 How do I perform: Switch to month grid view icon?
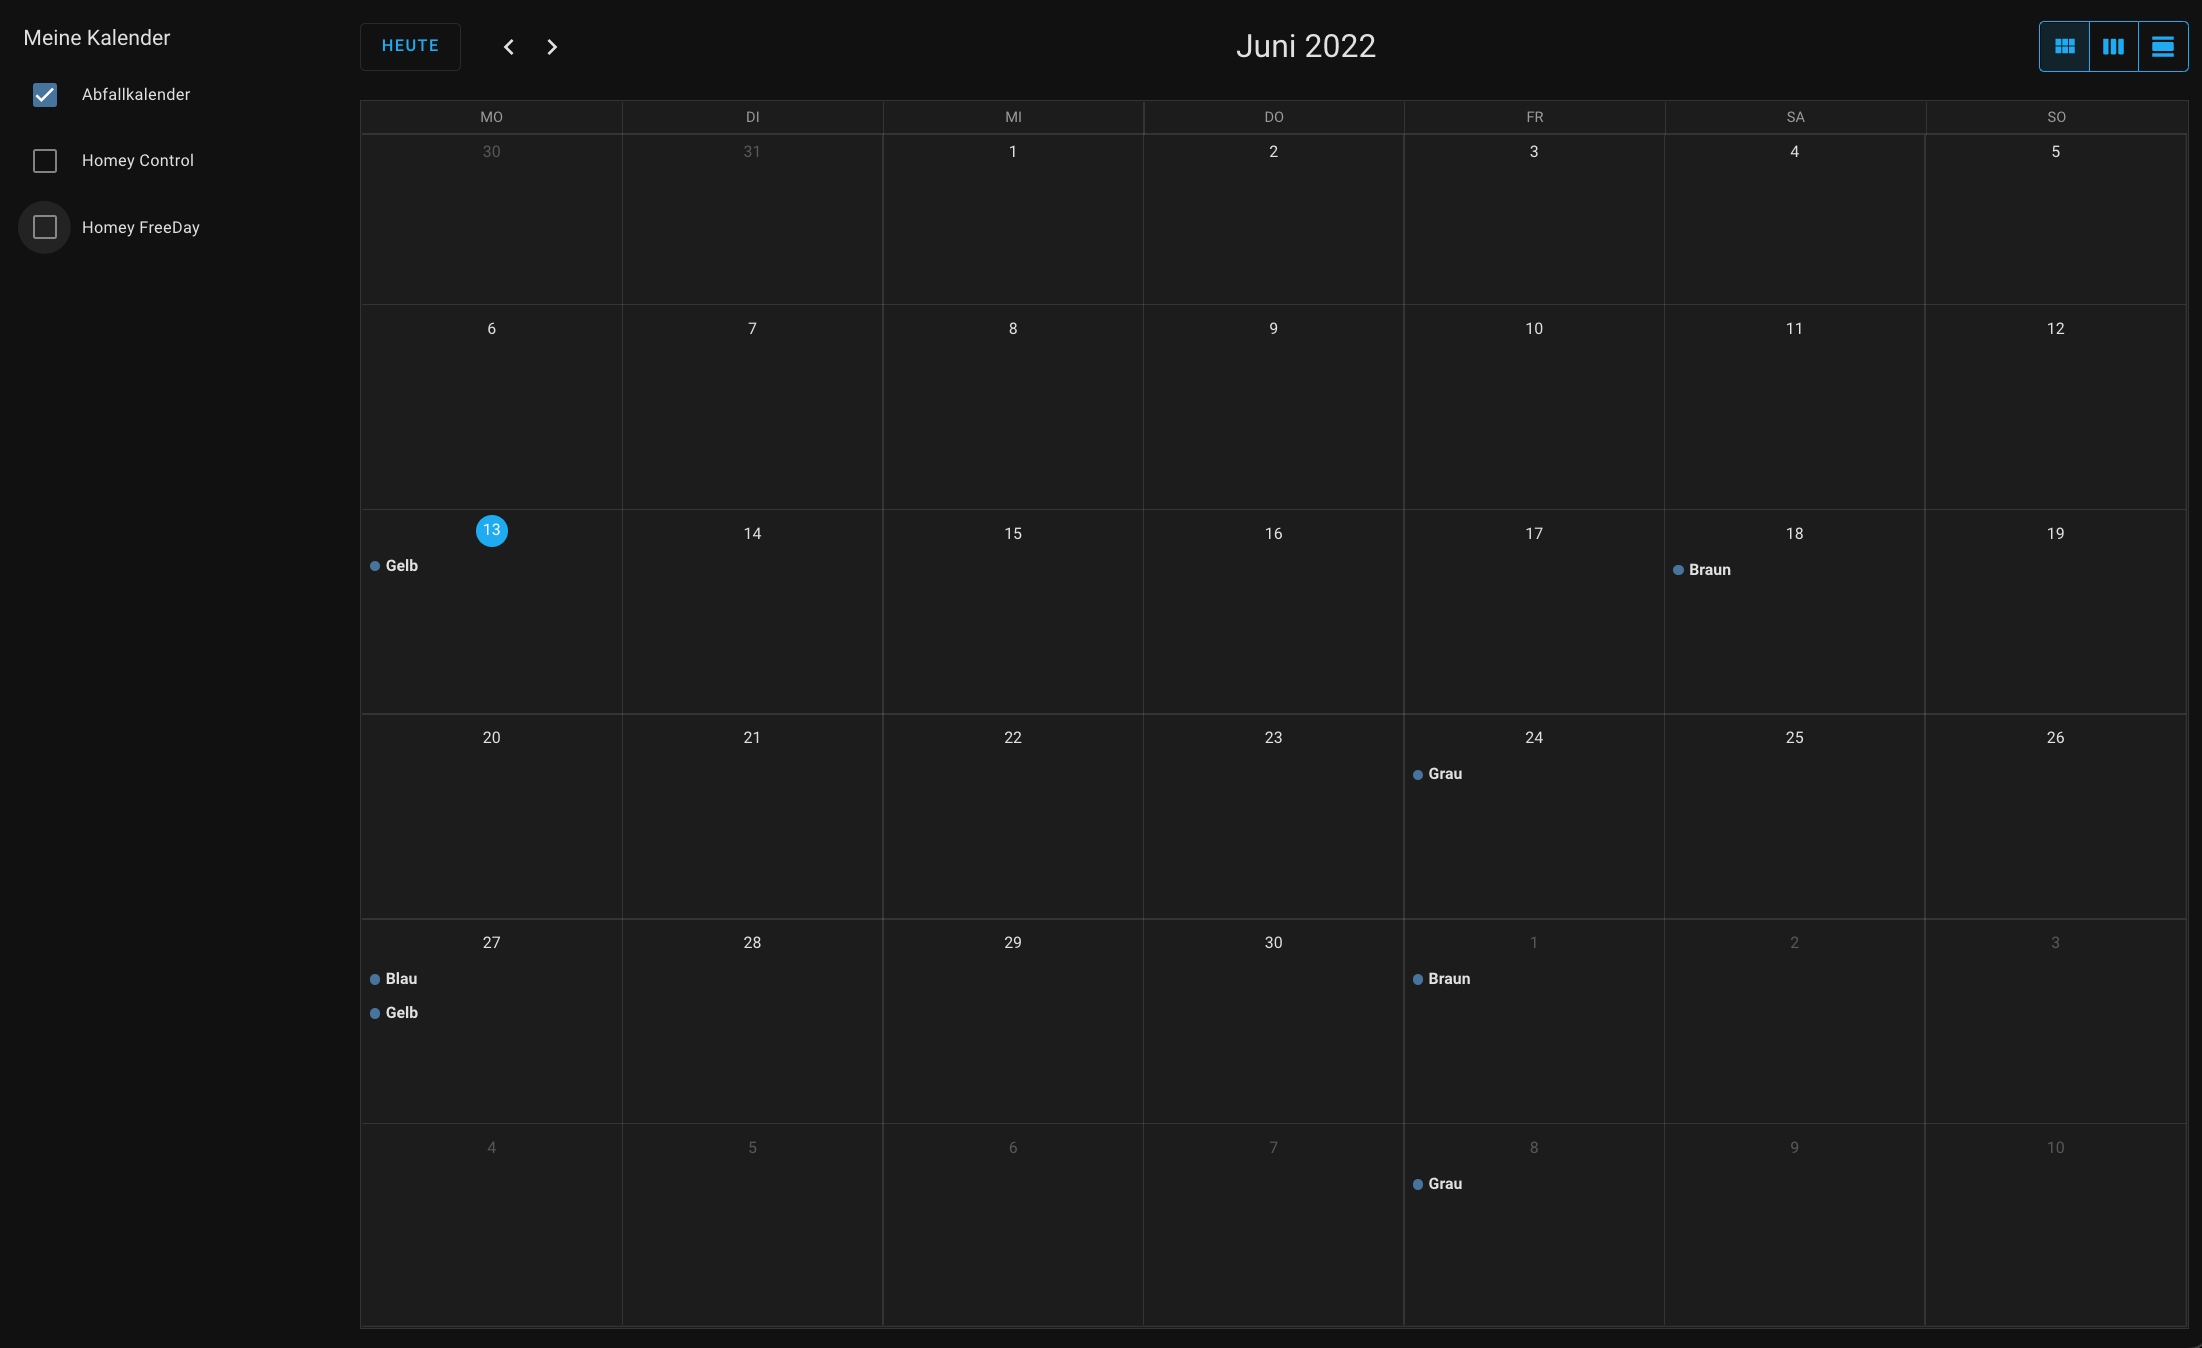point(2064,46)
